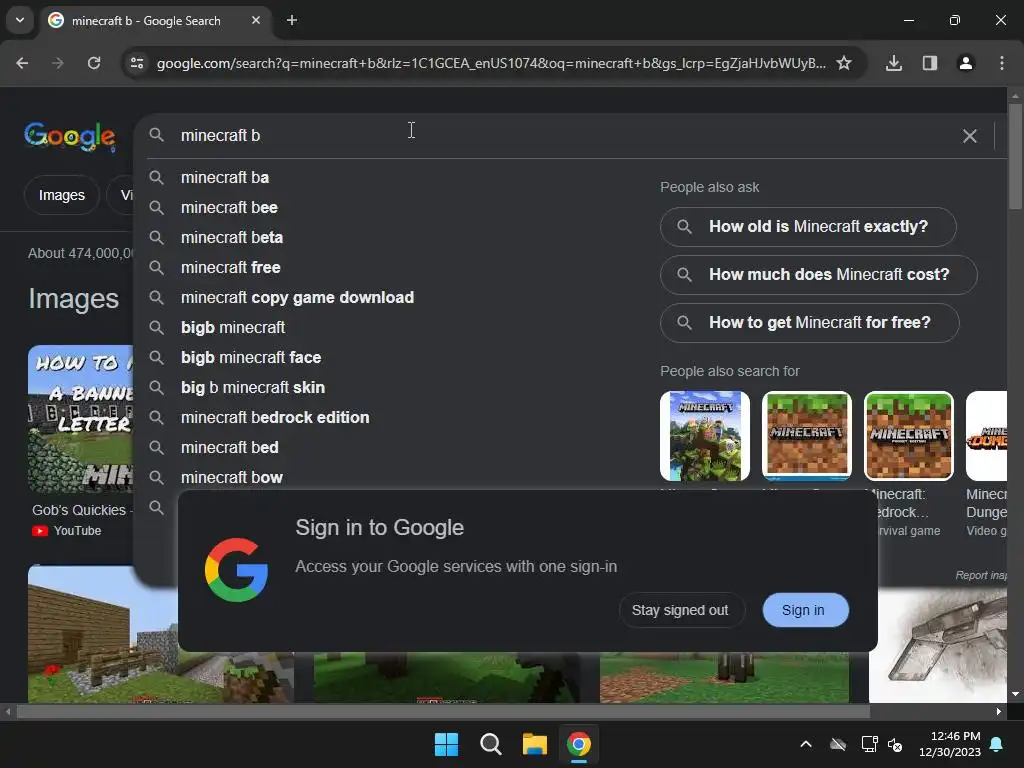Click the network display tray icon
1024x768 pixels.
pos(869,744)
